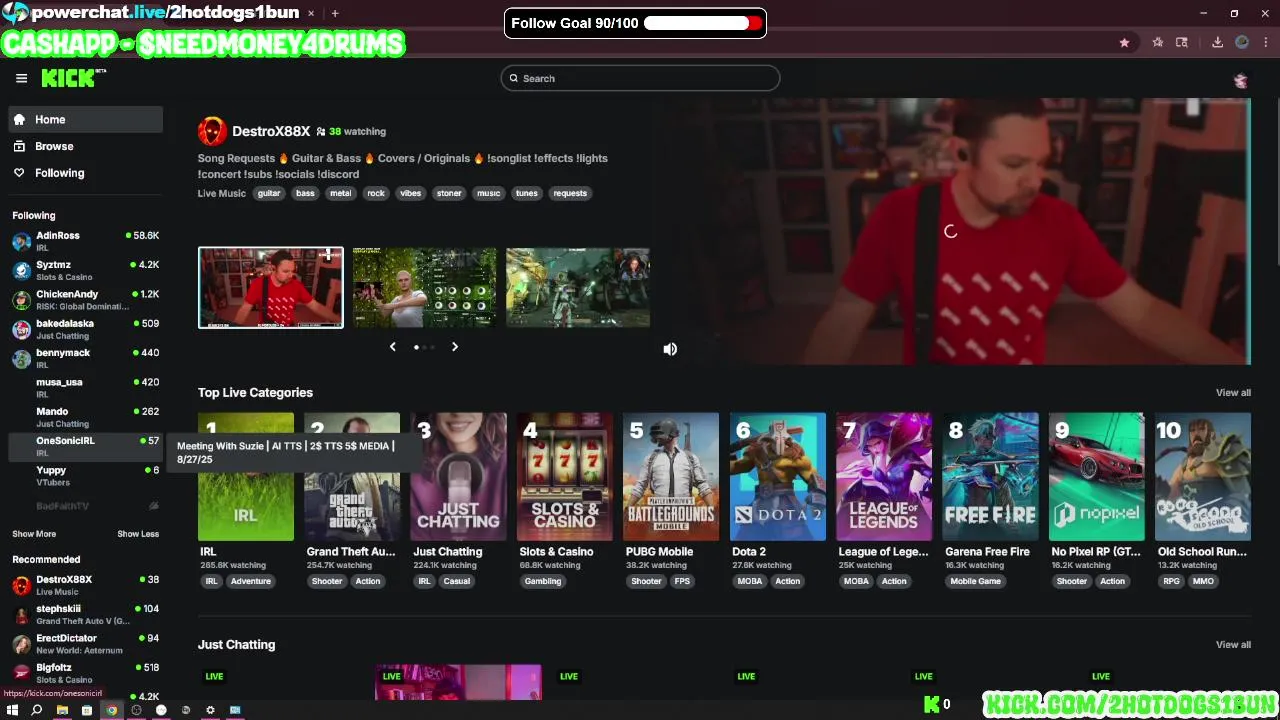Open OneSonicIRL channel in sidebar
1280x720 pixels.
[85, 446]
